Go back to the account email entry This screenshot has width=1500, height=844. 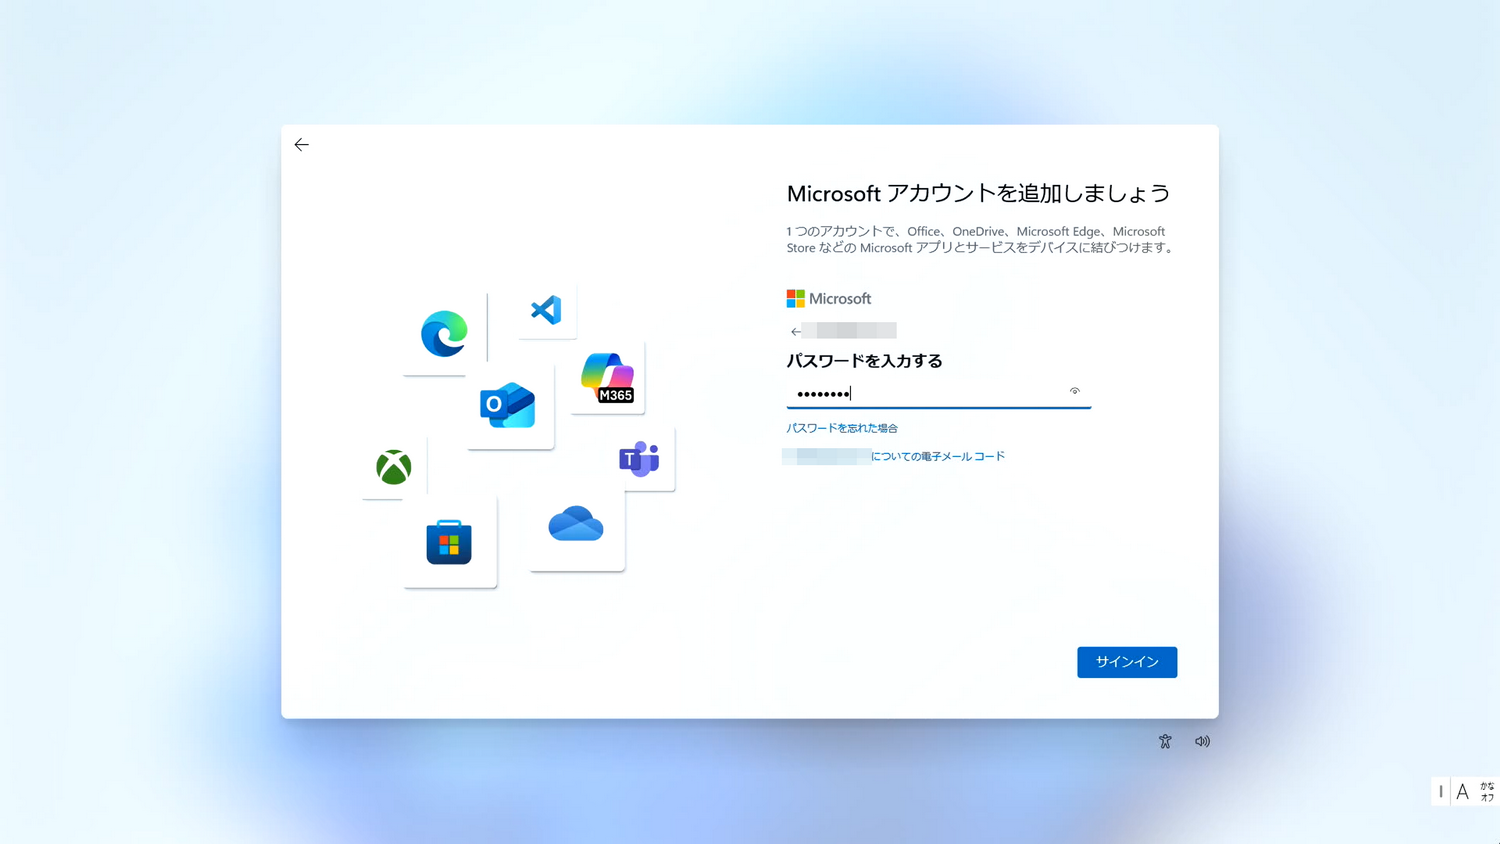[x=796, y=332]
